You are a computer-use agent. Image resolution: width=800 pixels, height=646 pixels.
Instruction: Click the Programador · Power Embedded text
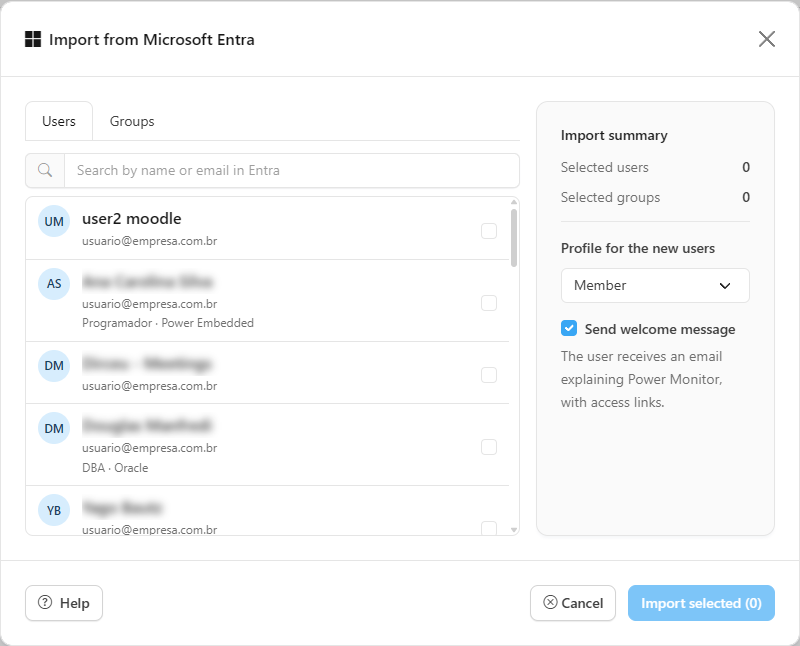point(168,323)
